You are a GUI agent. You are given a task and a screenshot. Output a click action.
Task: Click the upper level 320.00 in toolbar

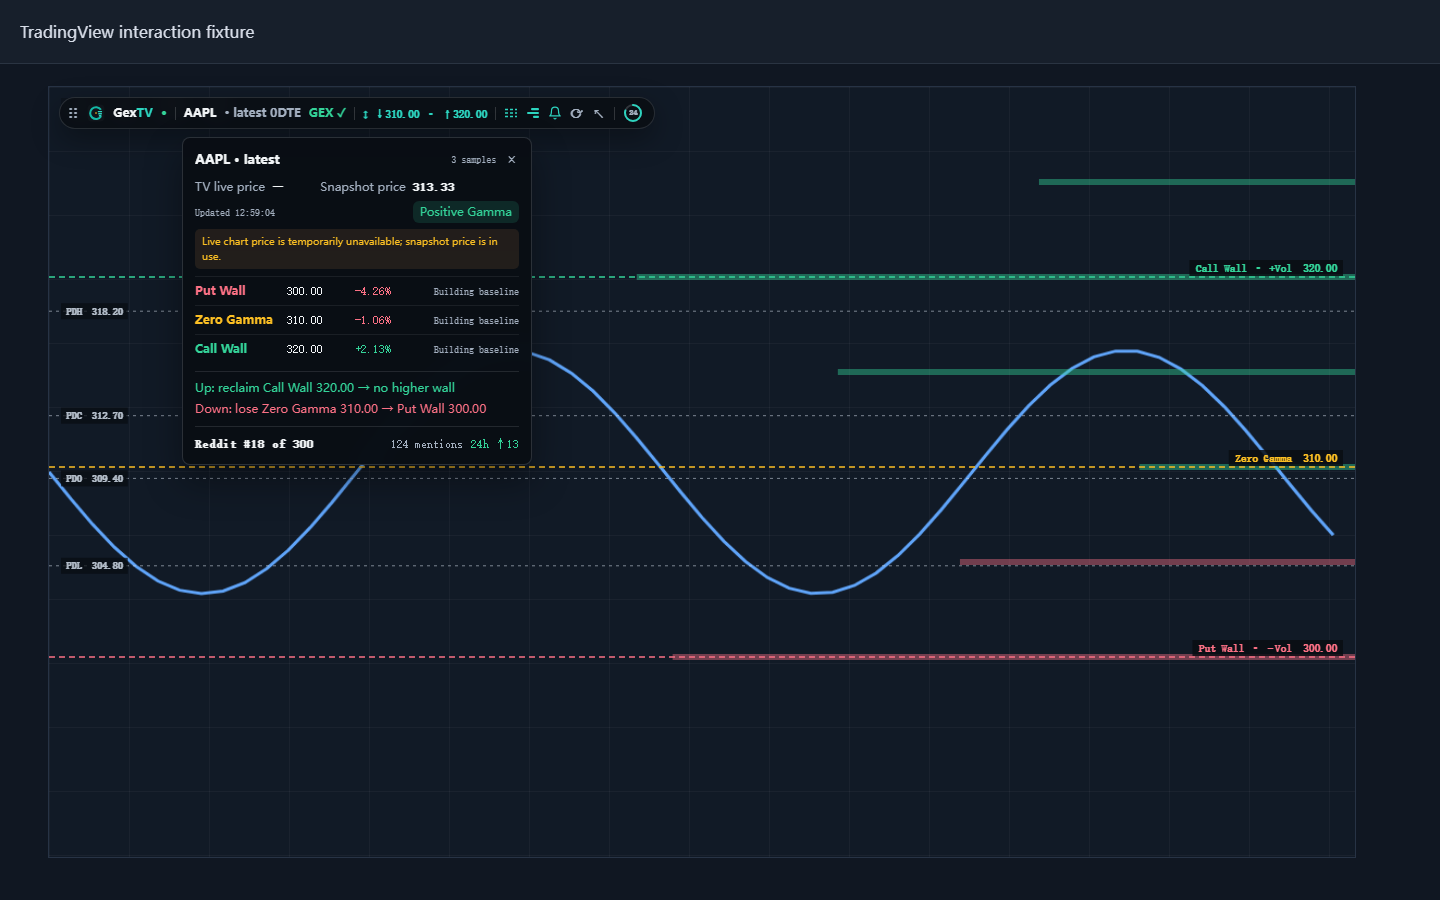466,114
